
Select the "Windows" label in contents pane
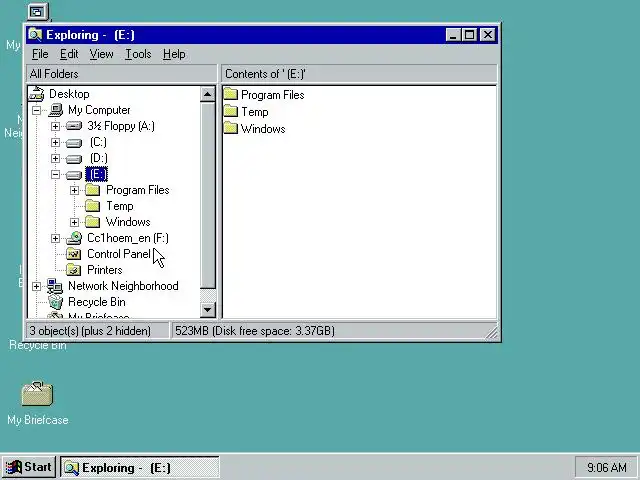coord(263,129)
